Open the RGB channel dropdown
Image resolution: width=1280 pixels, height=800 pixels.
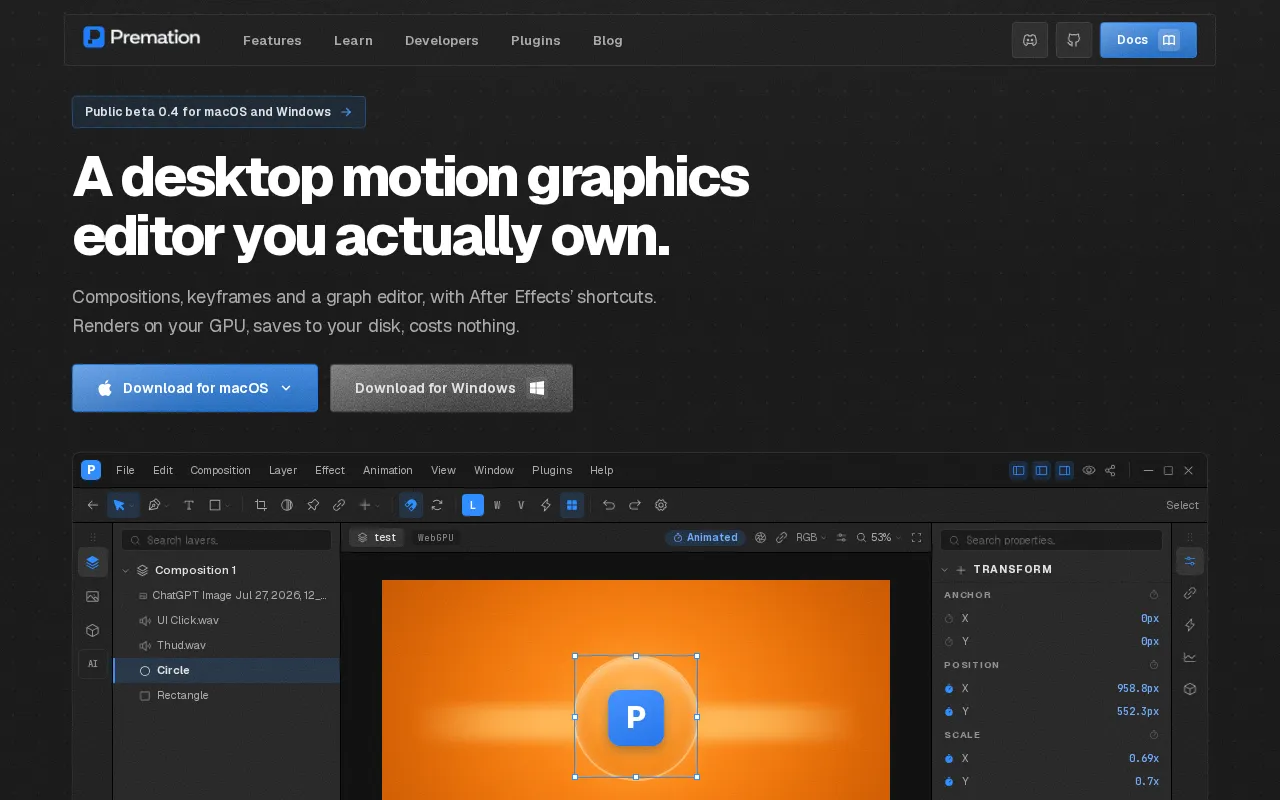tap(810, 537)
